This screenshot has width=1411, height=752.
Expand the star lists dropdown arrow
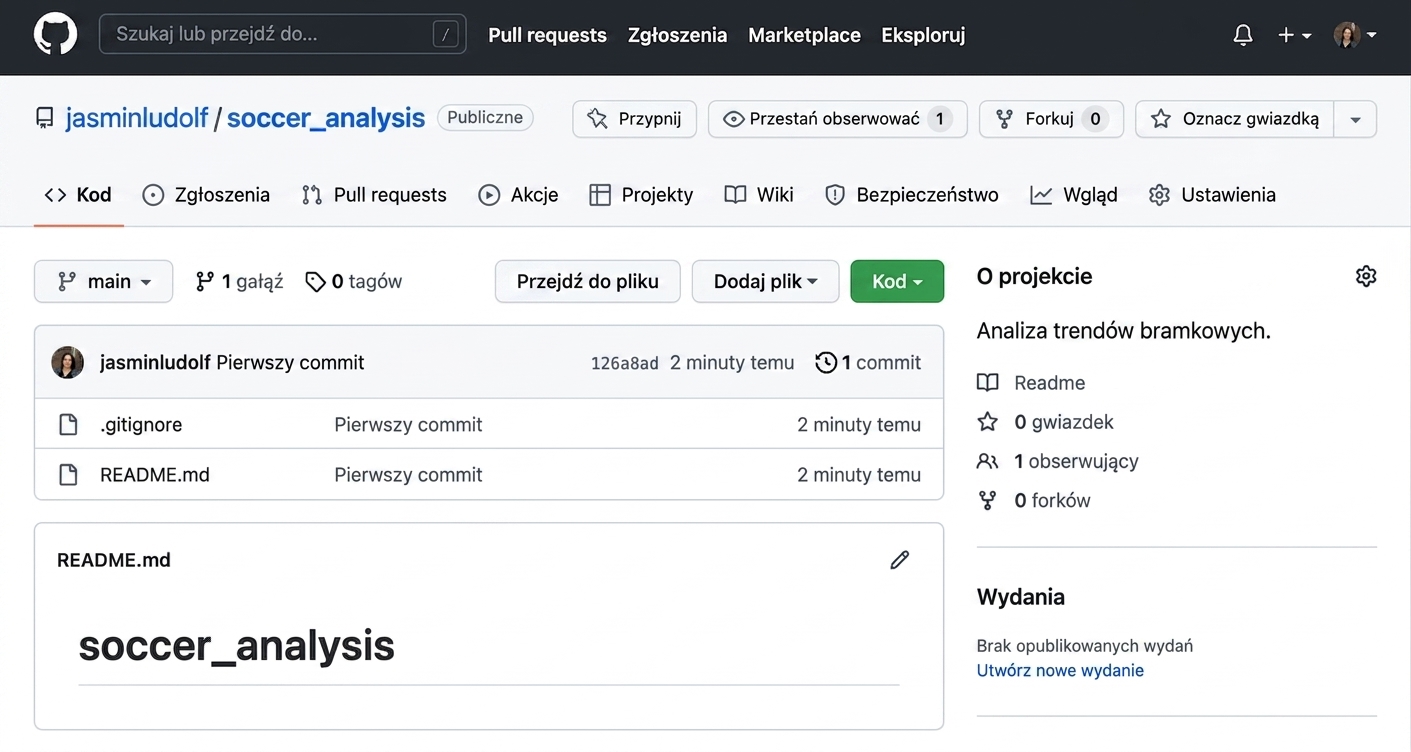point(1356,119)
